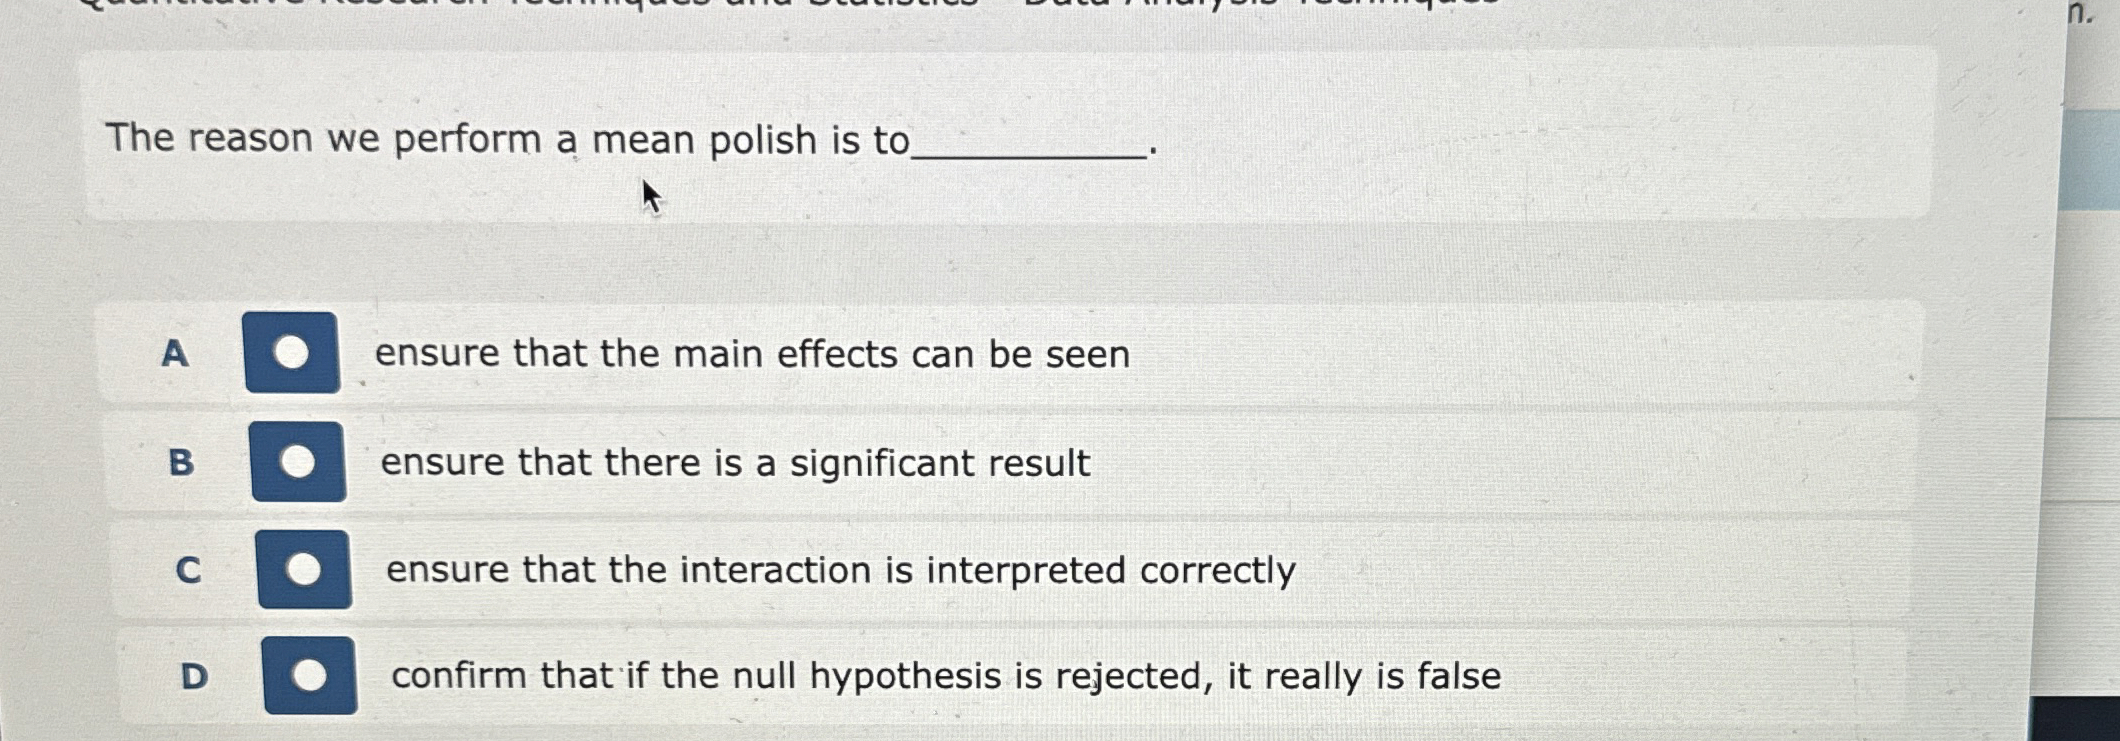The height and width of the screenshot is (741, 2120).
Task: Click the letter label B
Action: (x=182, y=463)
